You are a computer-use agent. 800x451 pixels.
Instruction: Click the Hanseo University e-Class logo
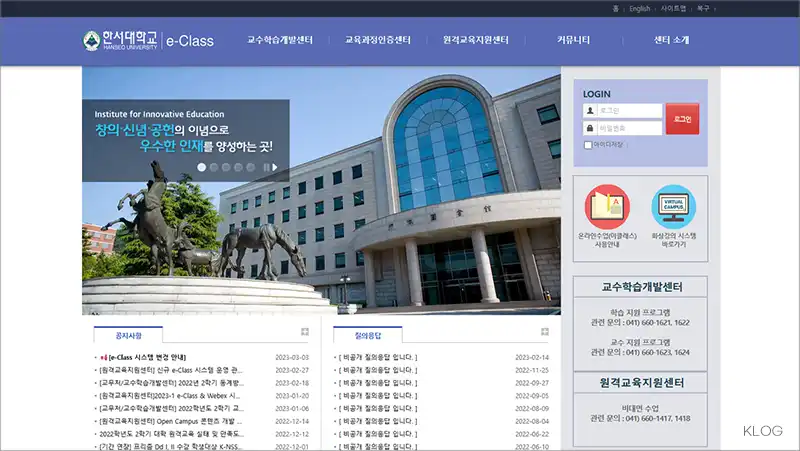(148, 40)
